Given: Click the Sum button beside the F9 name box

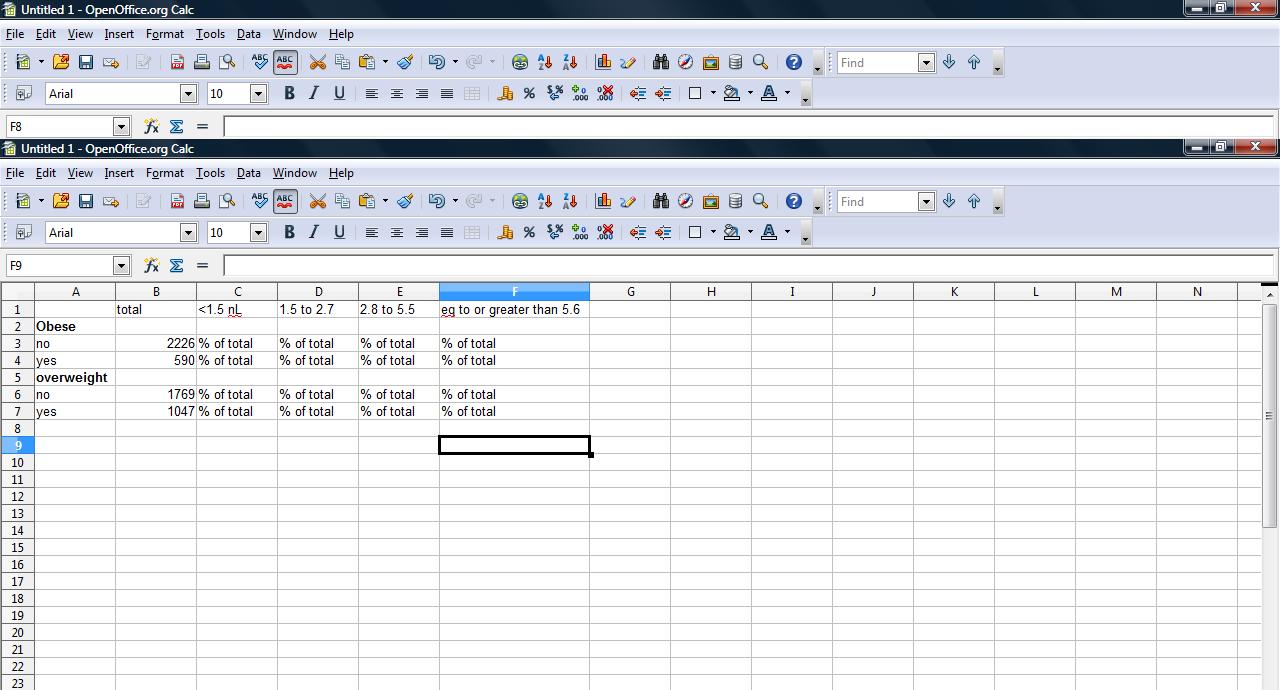Looking at the screenshot, I should [x=177, y=266].
